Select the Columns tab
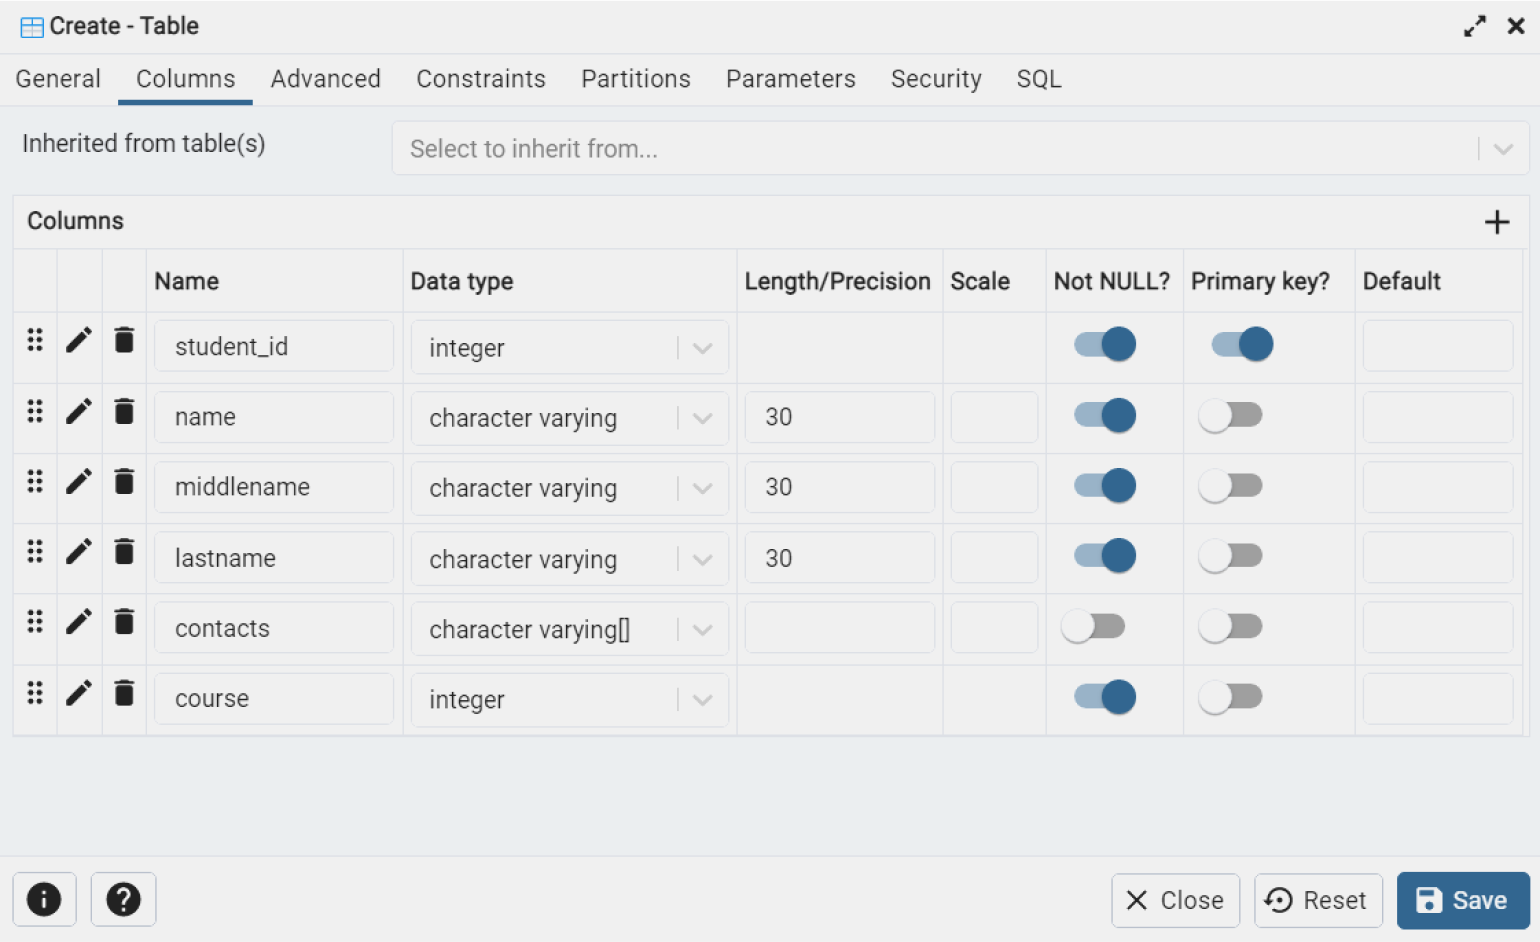Image resolution: width=1540 pixels, height=942 pixels. [x=186, y=79]
